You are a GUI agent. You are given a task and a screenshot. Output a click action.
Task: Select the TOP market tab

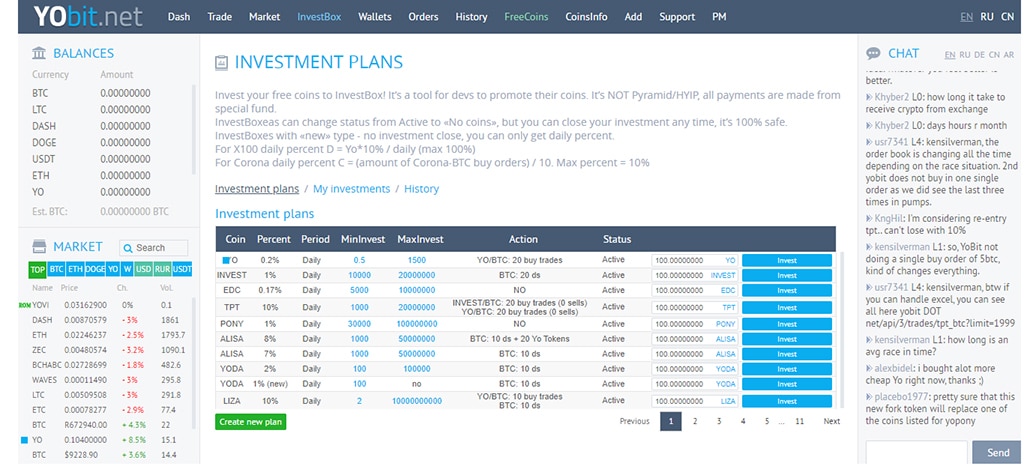(x=38, y=269)
